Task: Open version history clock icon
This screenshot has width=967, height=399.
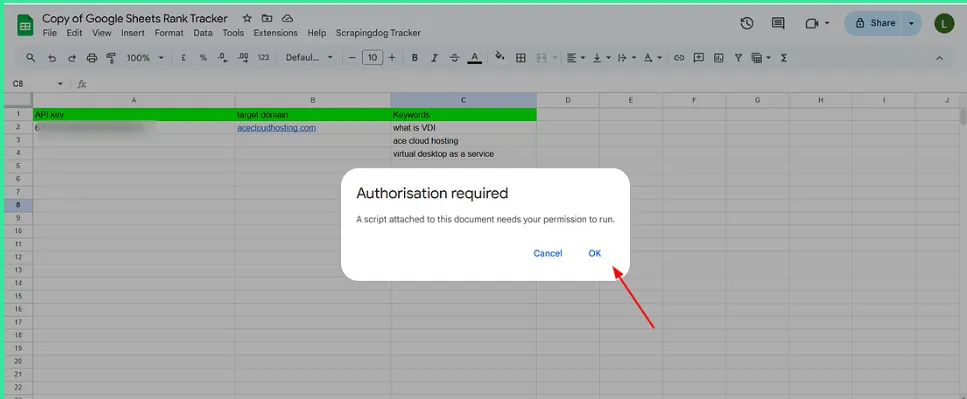Action: (747, 23)
